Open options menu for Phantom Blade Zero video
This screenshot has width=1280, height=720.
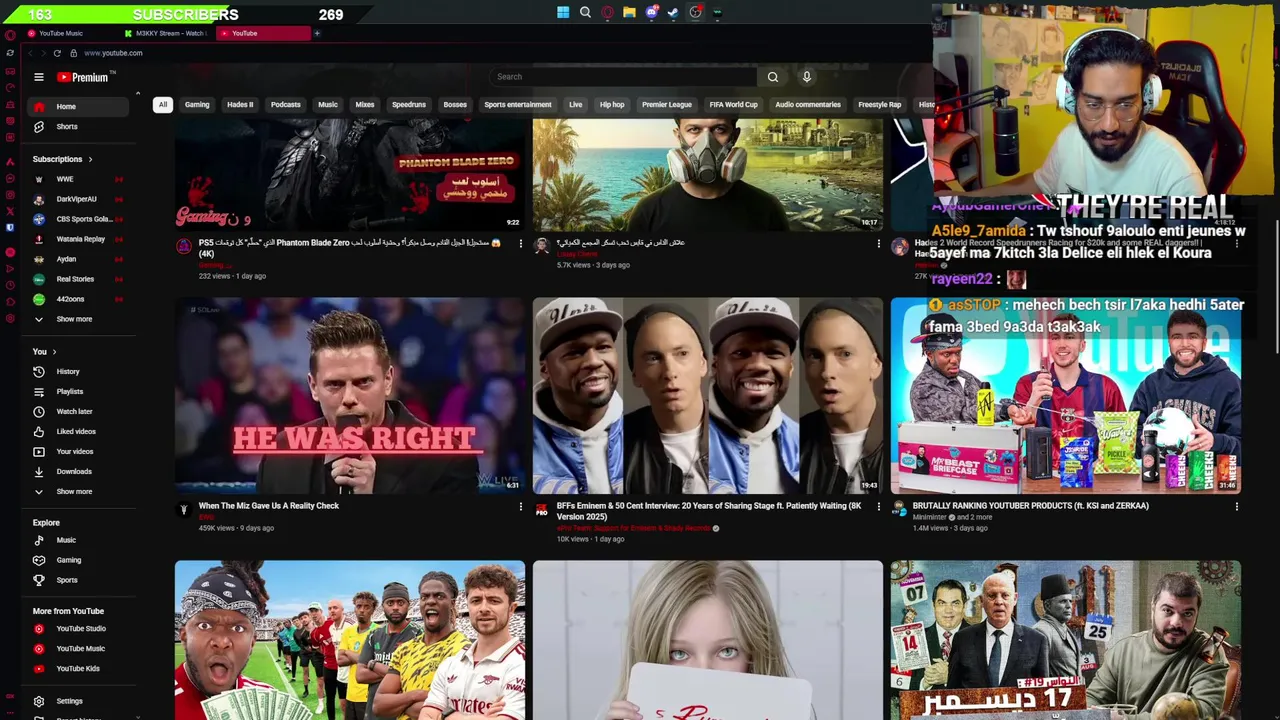(x=520, y=243)
